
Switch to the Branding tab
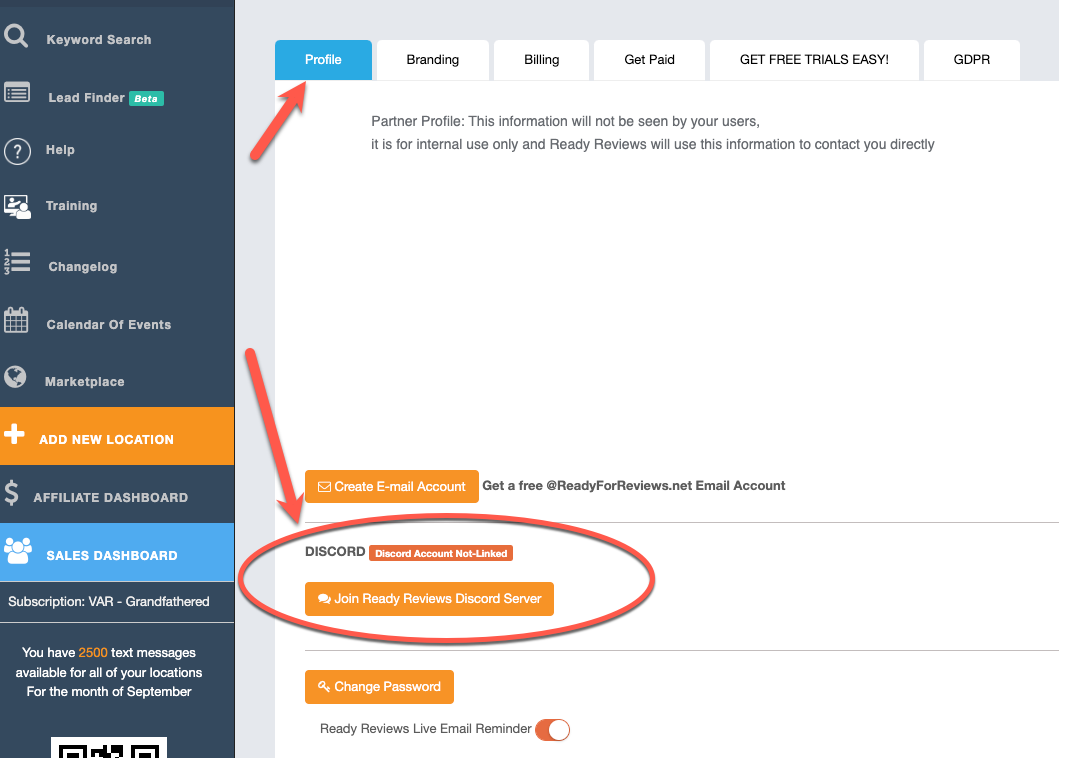click(x=432, y=60)
